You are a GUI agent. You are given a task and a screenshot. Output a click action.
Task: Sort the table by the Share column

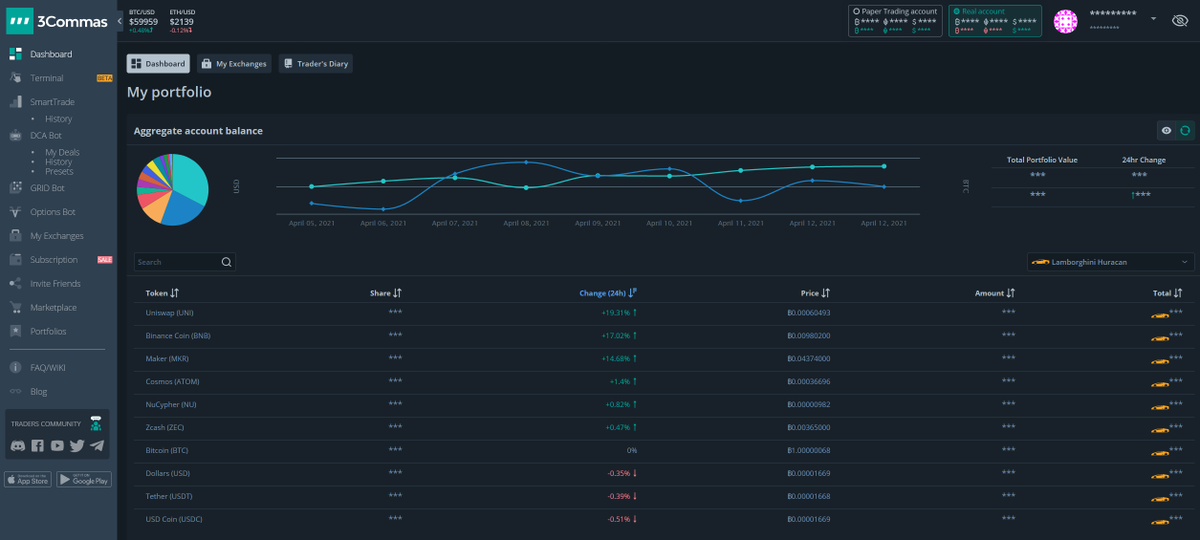tap(386, 293)
